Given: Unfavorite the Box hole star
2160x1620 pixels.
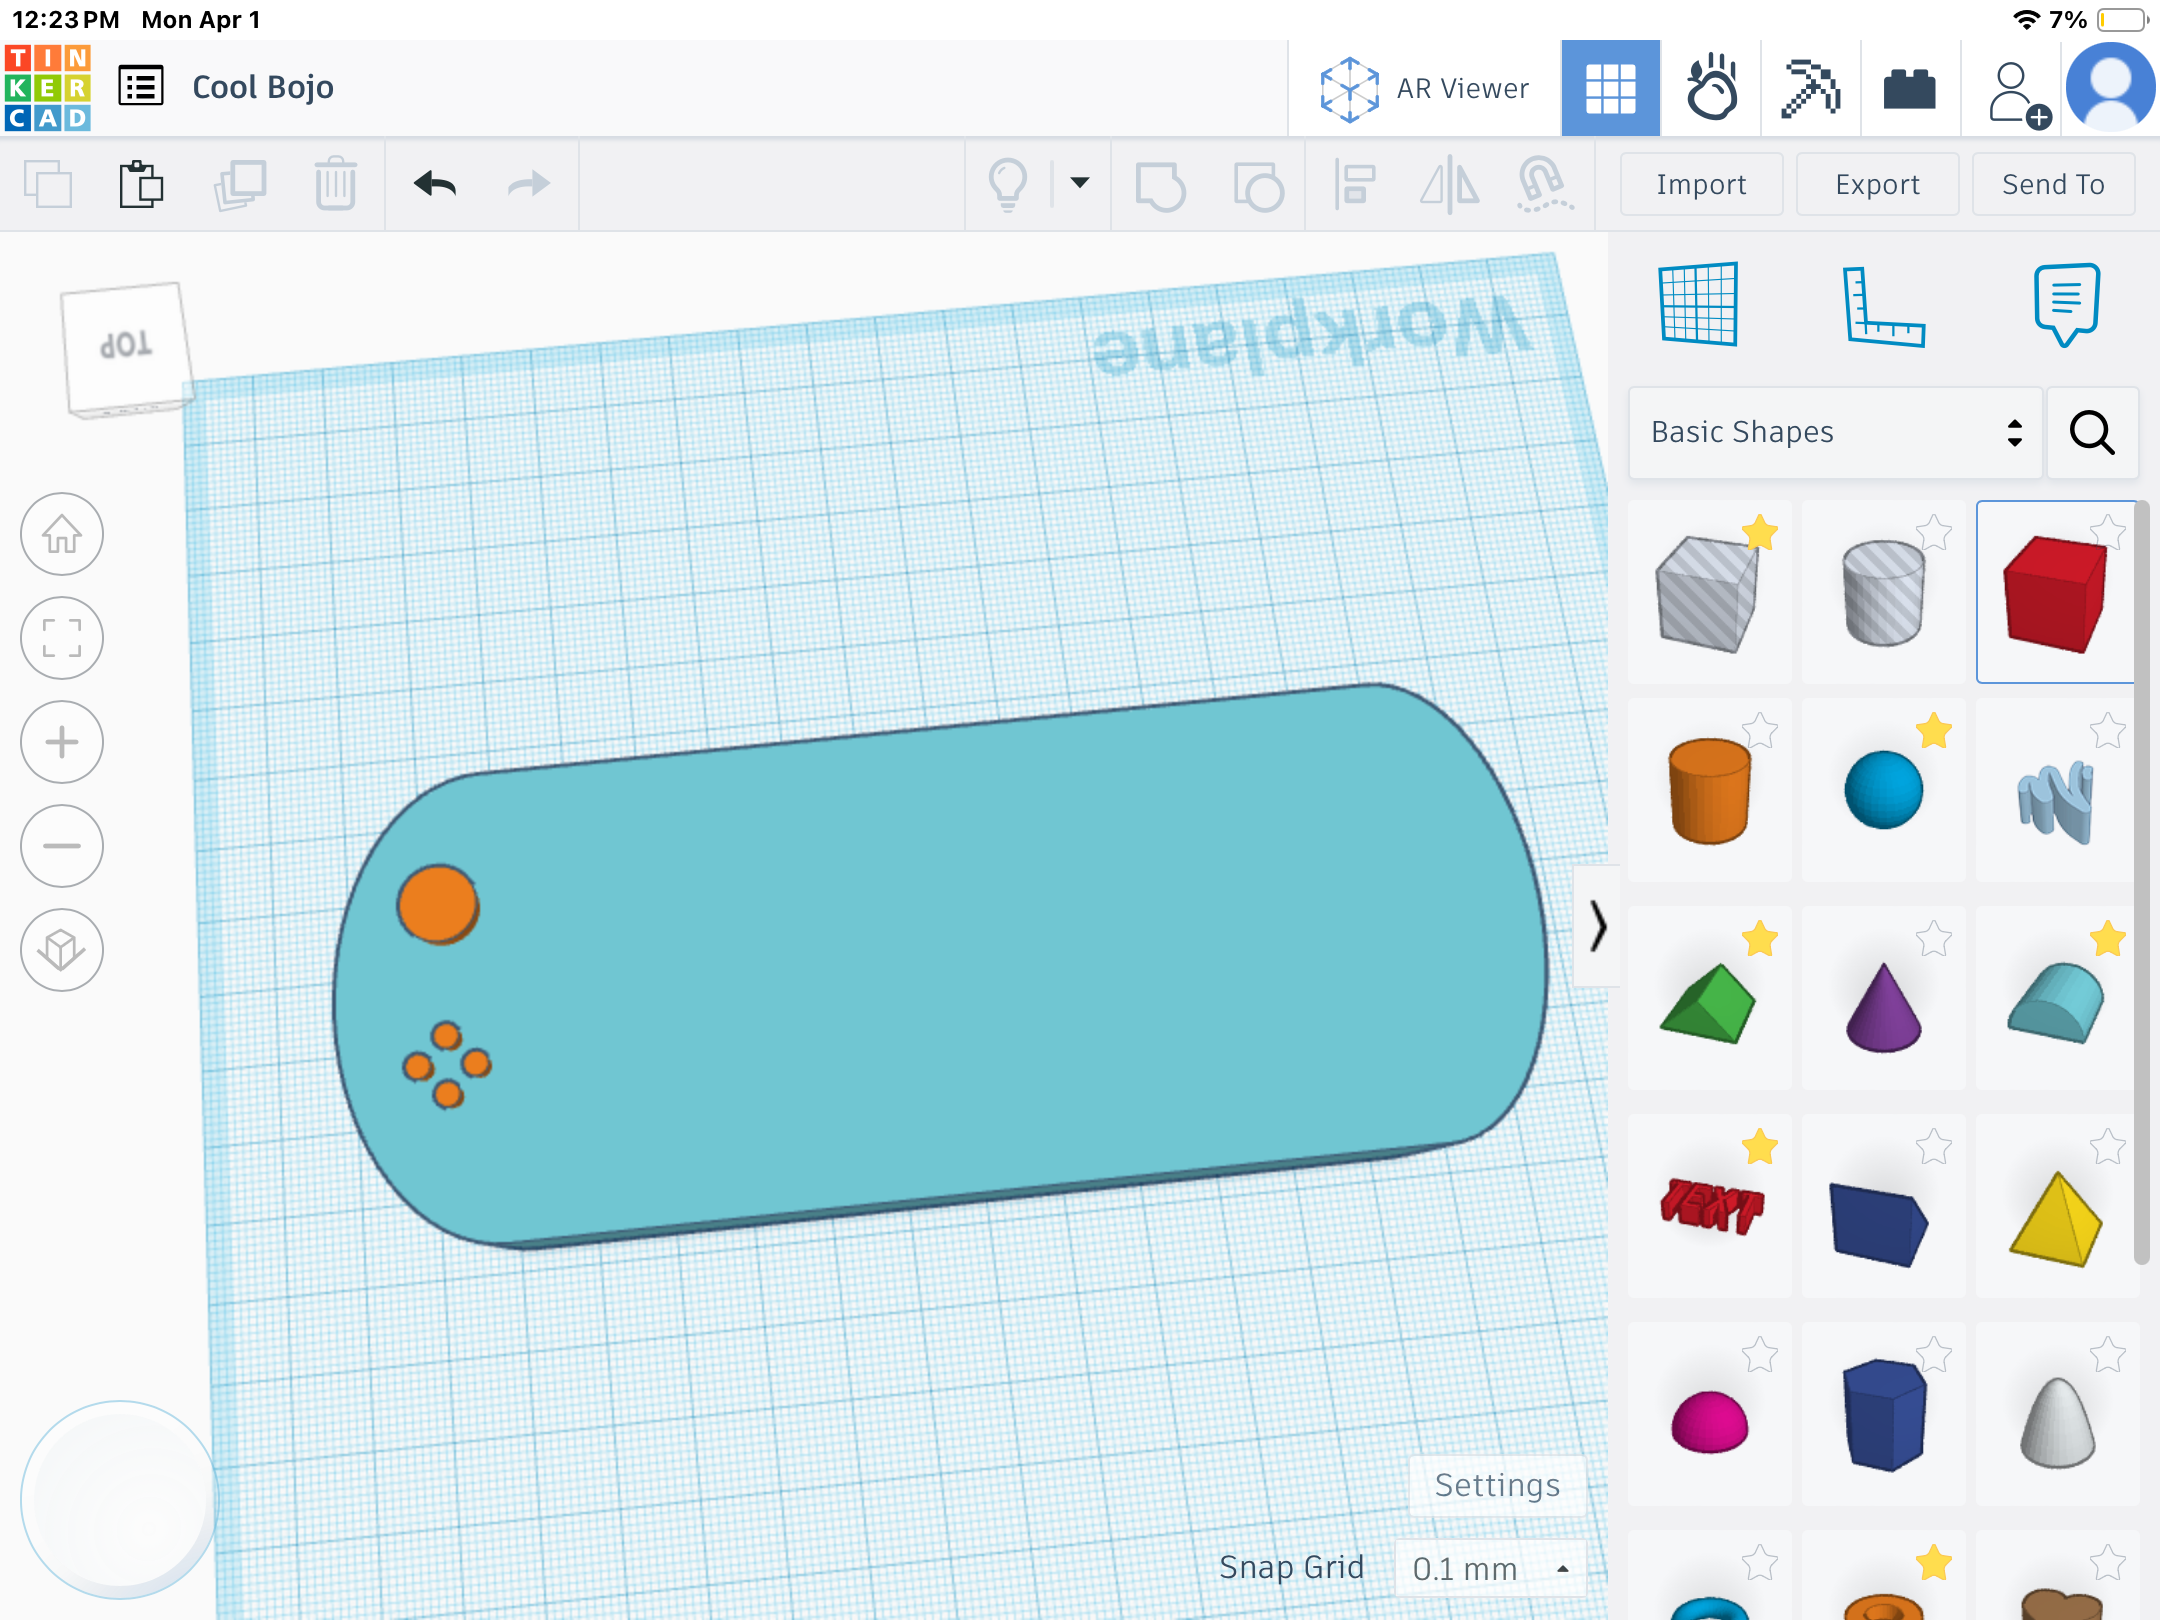Looking at the screenshot, I should click(x=1760, y=532).
